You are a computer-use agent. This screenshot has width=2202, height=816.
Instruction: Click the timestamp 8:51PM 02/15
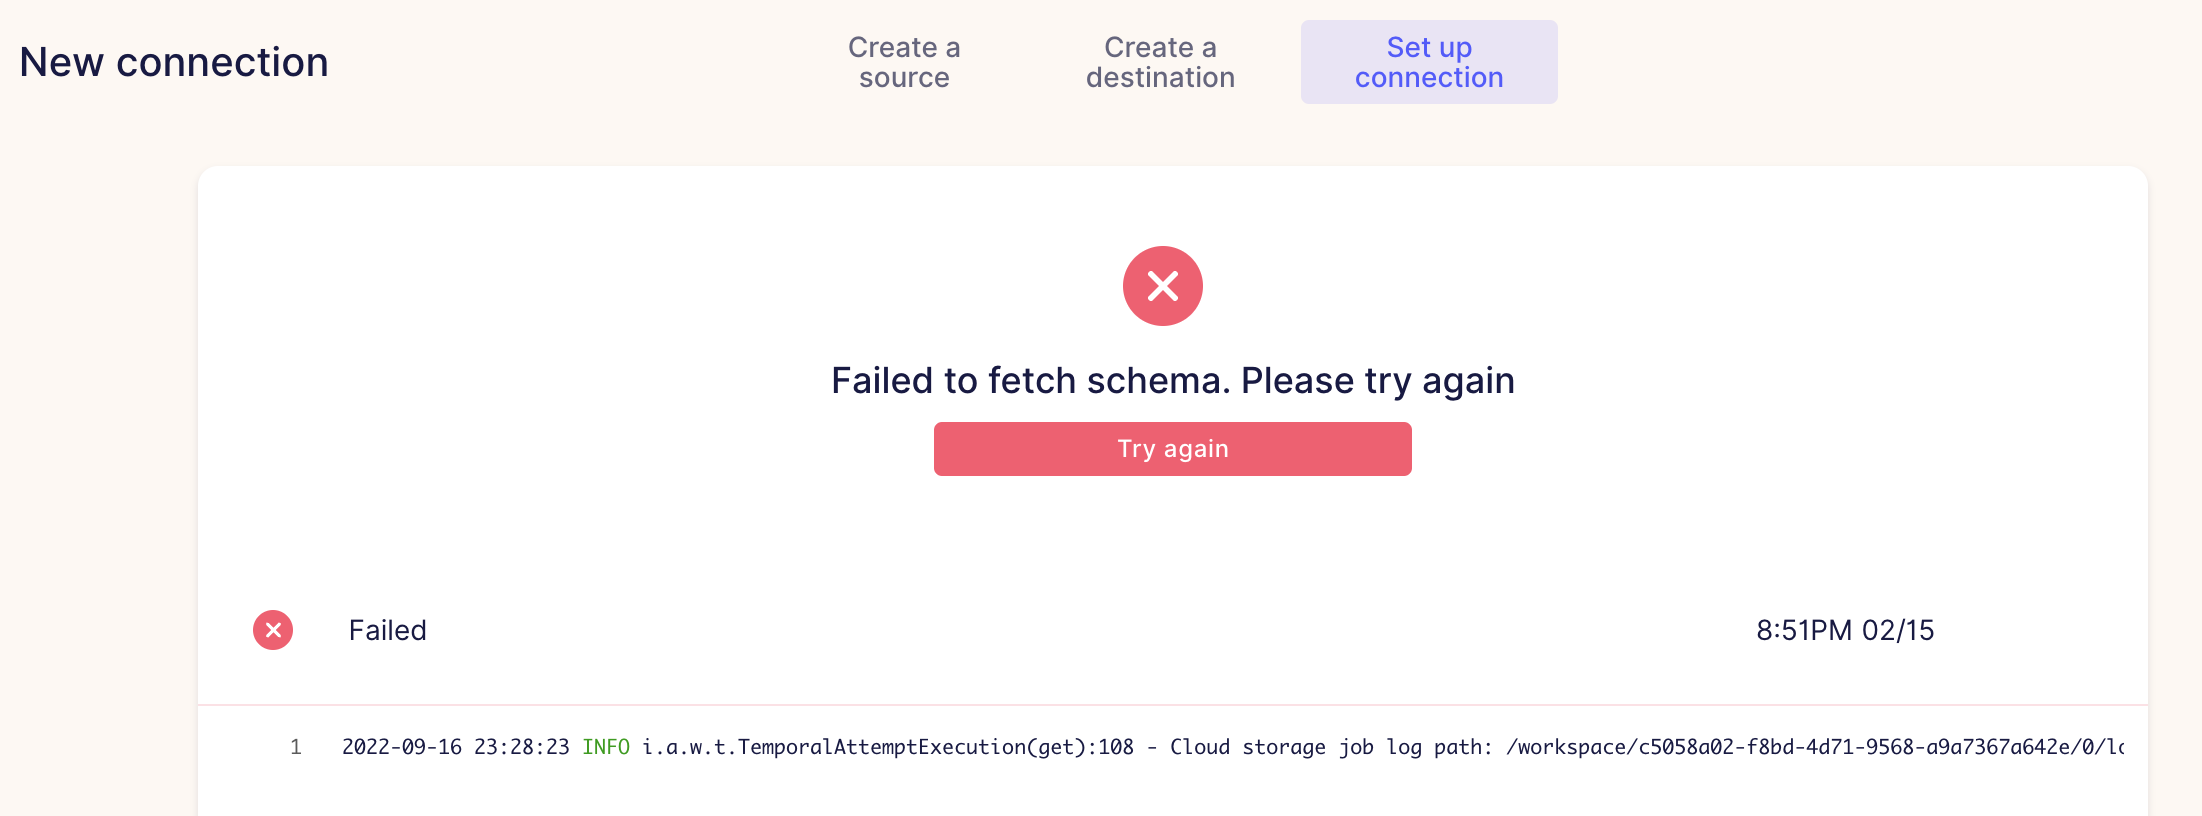[1845, 631]
